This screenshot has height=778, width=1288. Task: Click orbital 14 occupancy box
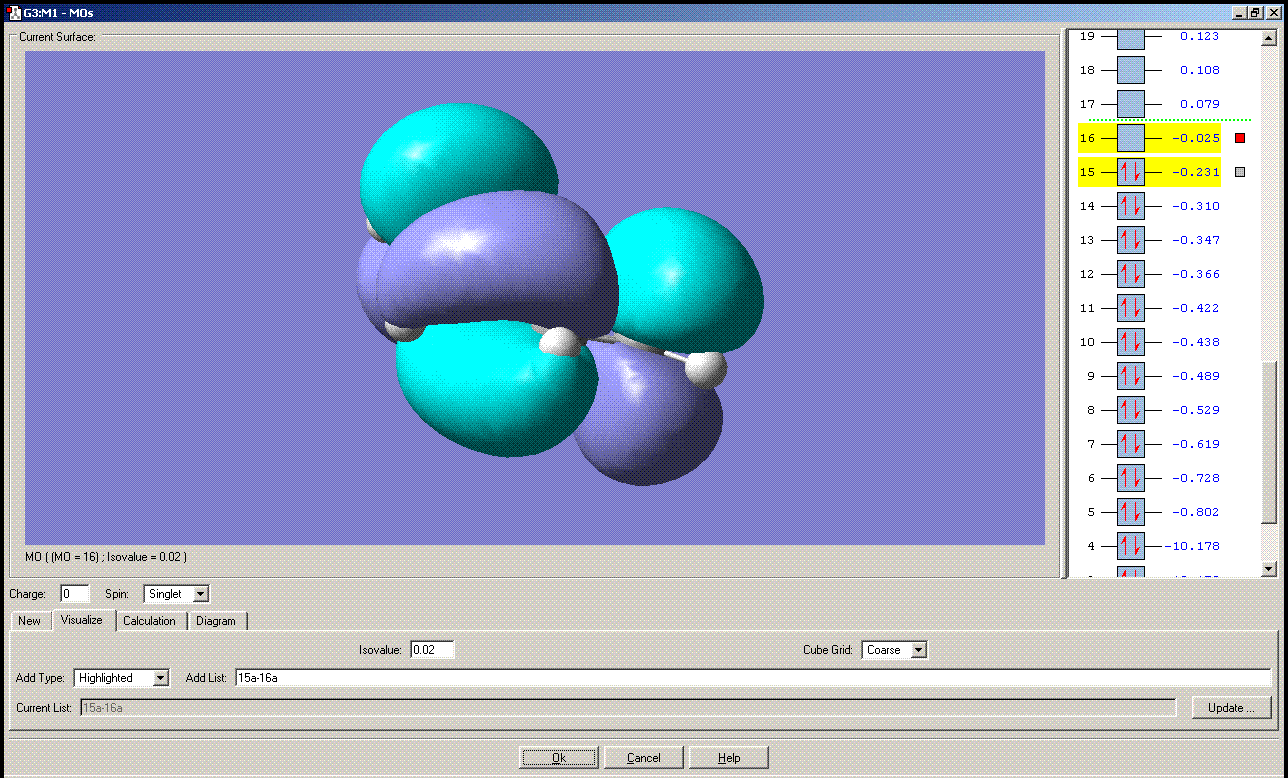1130,206
